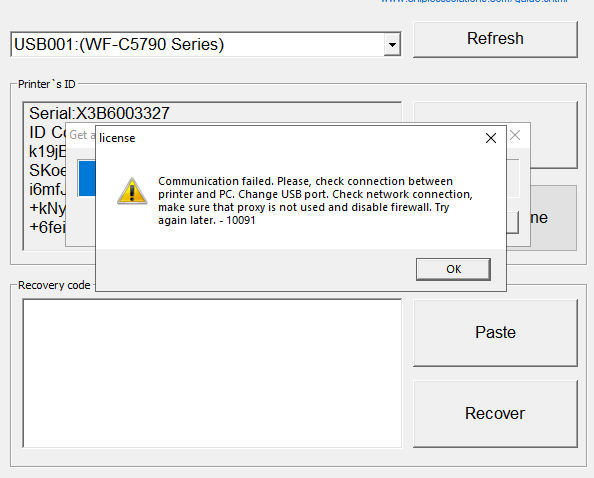594x478 pixels.
Task: Click the '+6fei' line in ID code
Action: pyautogui.click(x=47, y=227)
